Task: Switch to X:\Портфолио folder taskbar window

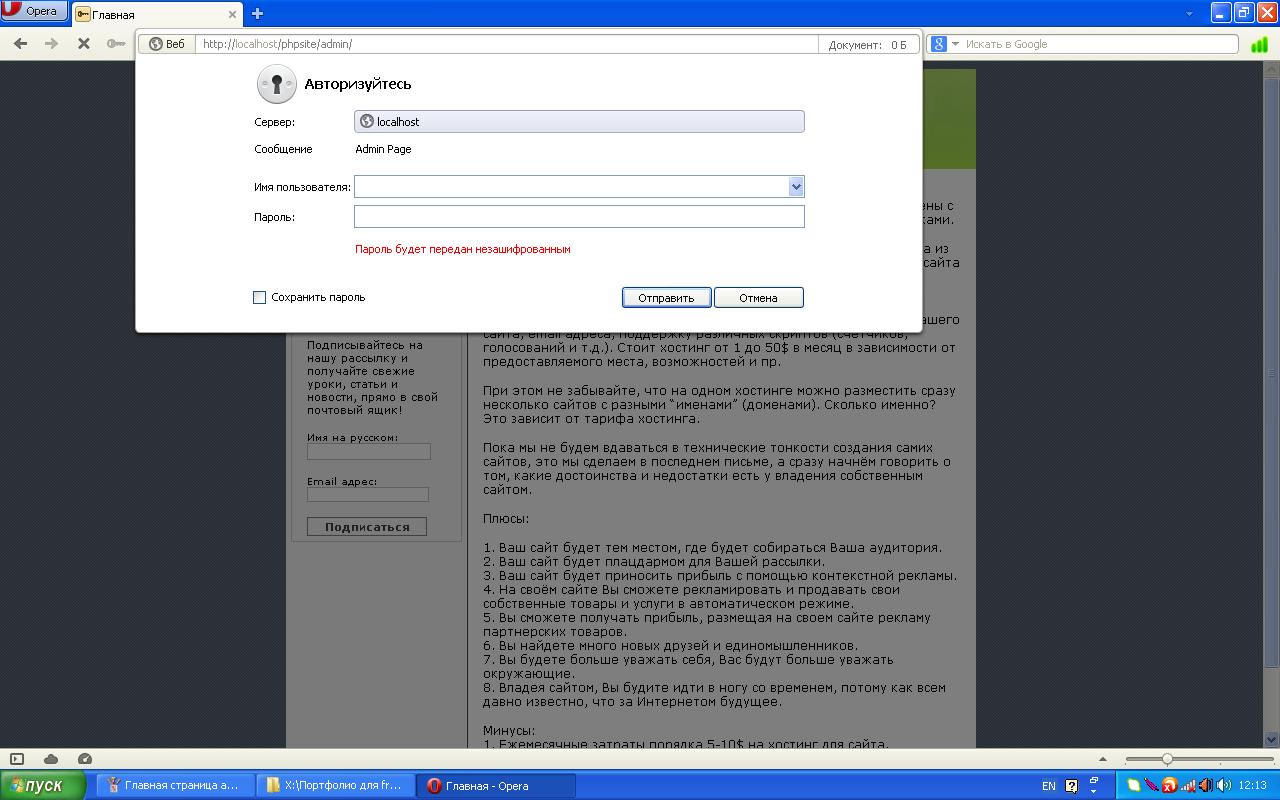Action: [336, 785]
